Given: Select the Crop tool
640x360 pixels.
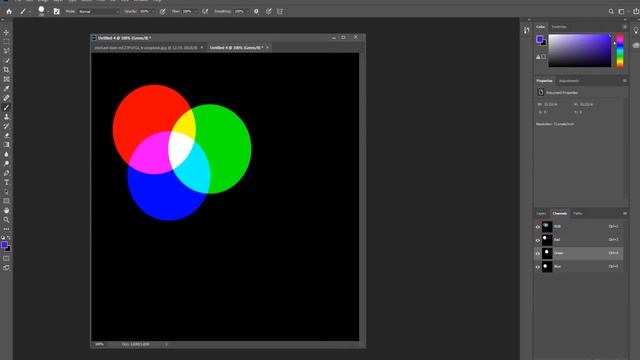Looking at the screenshot, I should (6, 70).
